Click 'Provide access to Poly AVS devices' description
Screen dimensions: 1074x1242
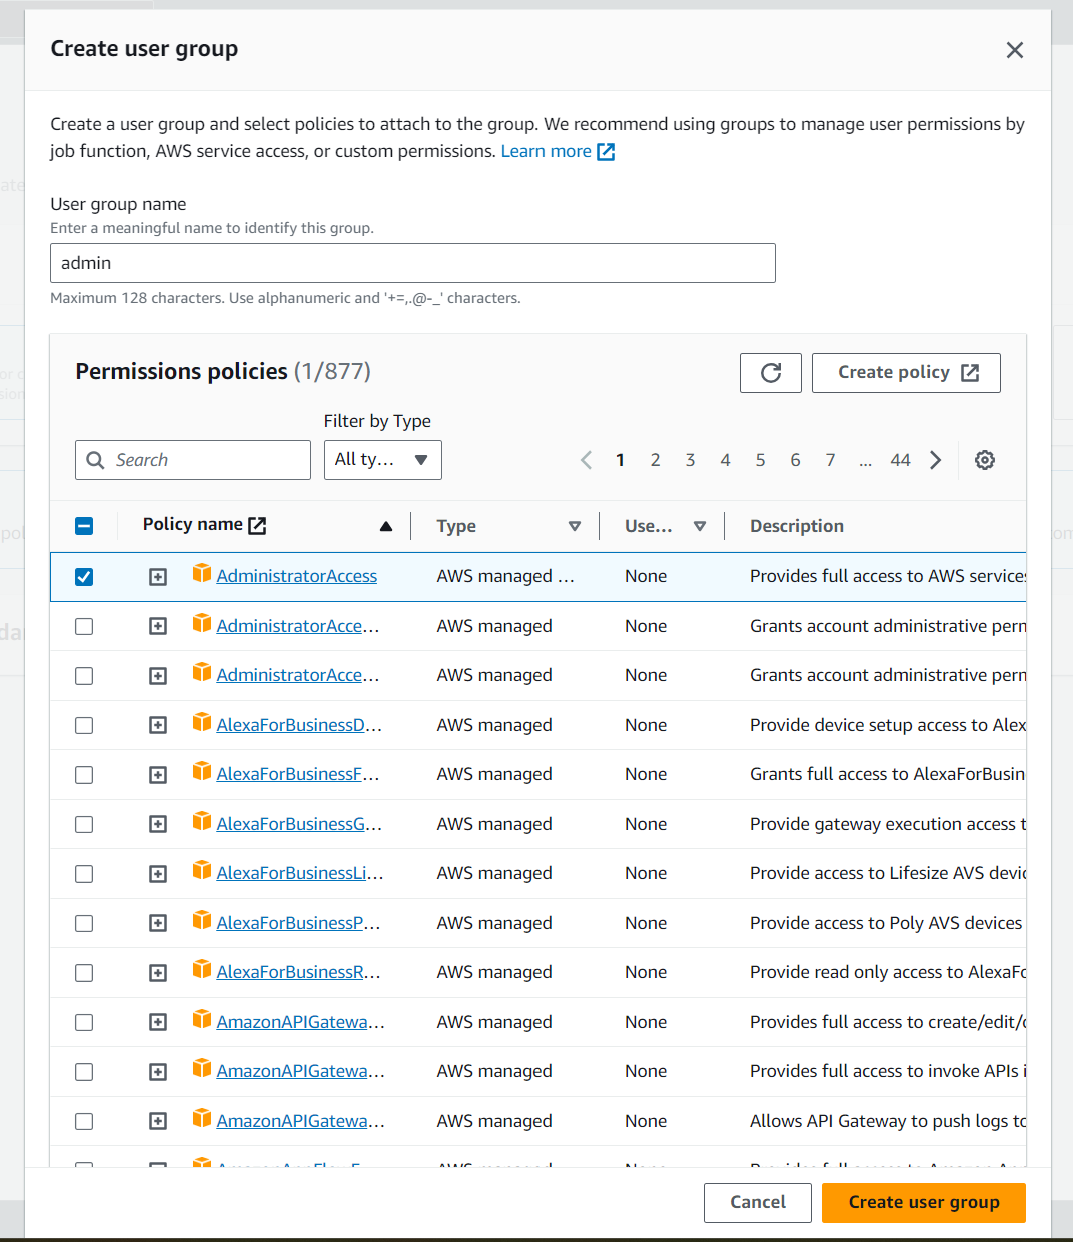click(886, 923)
